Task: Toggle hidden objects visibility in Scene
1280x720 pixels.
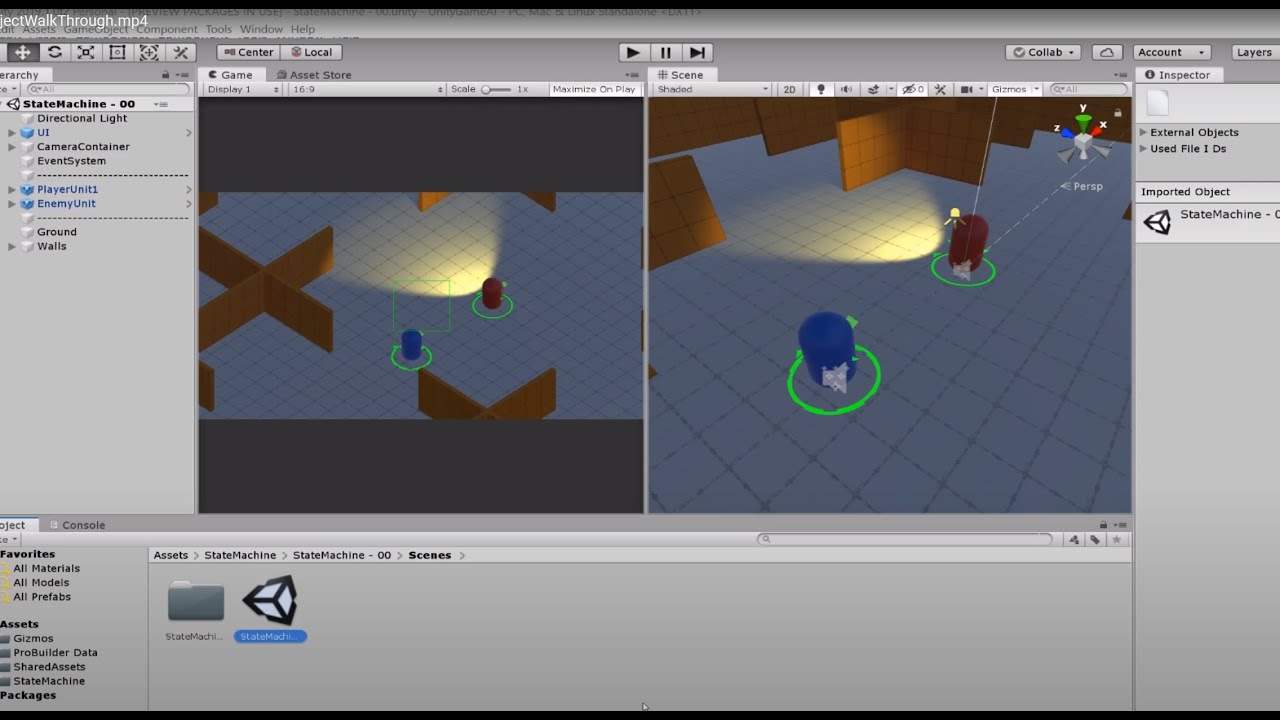Action: point(913,89)
